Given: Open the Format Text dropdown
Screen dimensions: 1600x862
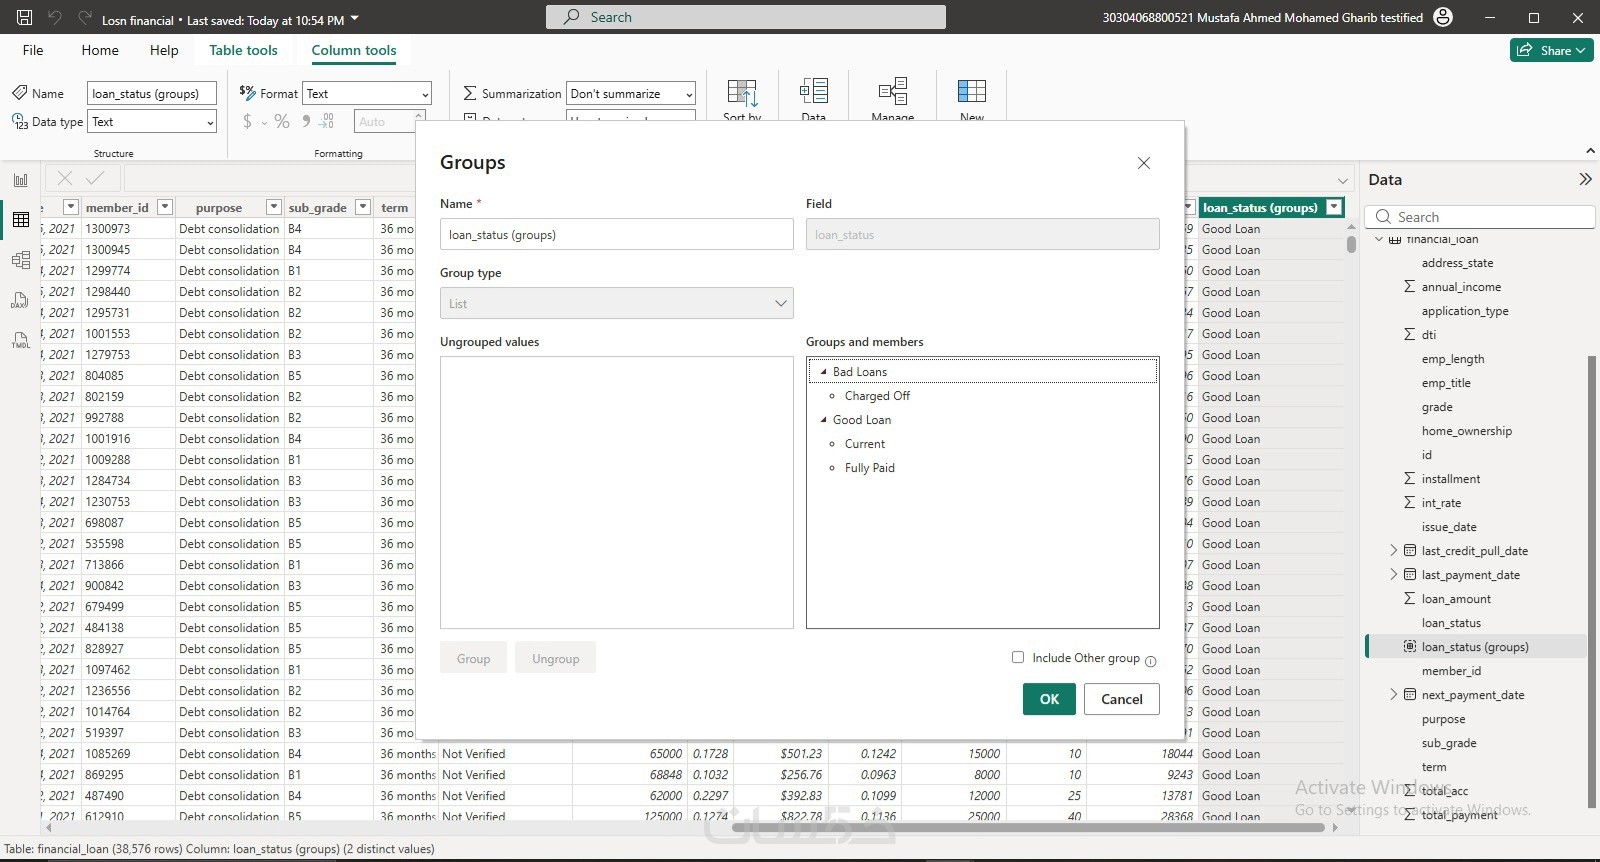Looking at the screenshot, I should click(367, 93).
